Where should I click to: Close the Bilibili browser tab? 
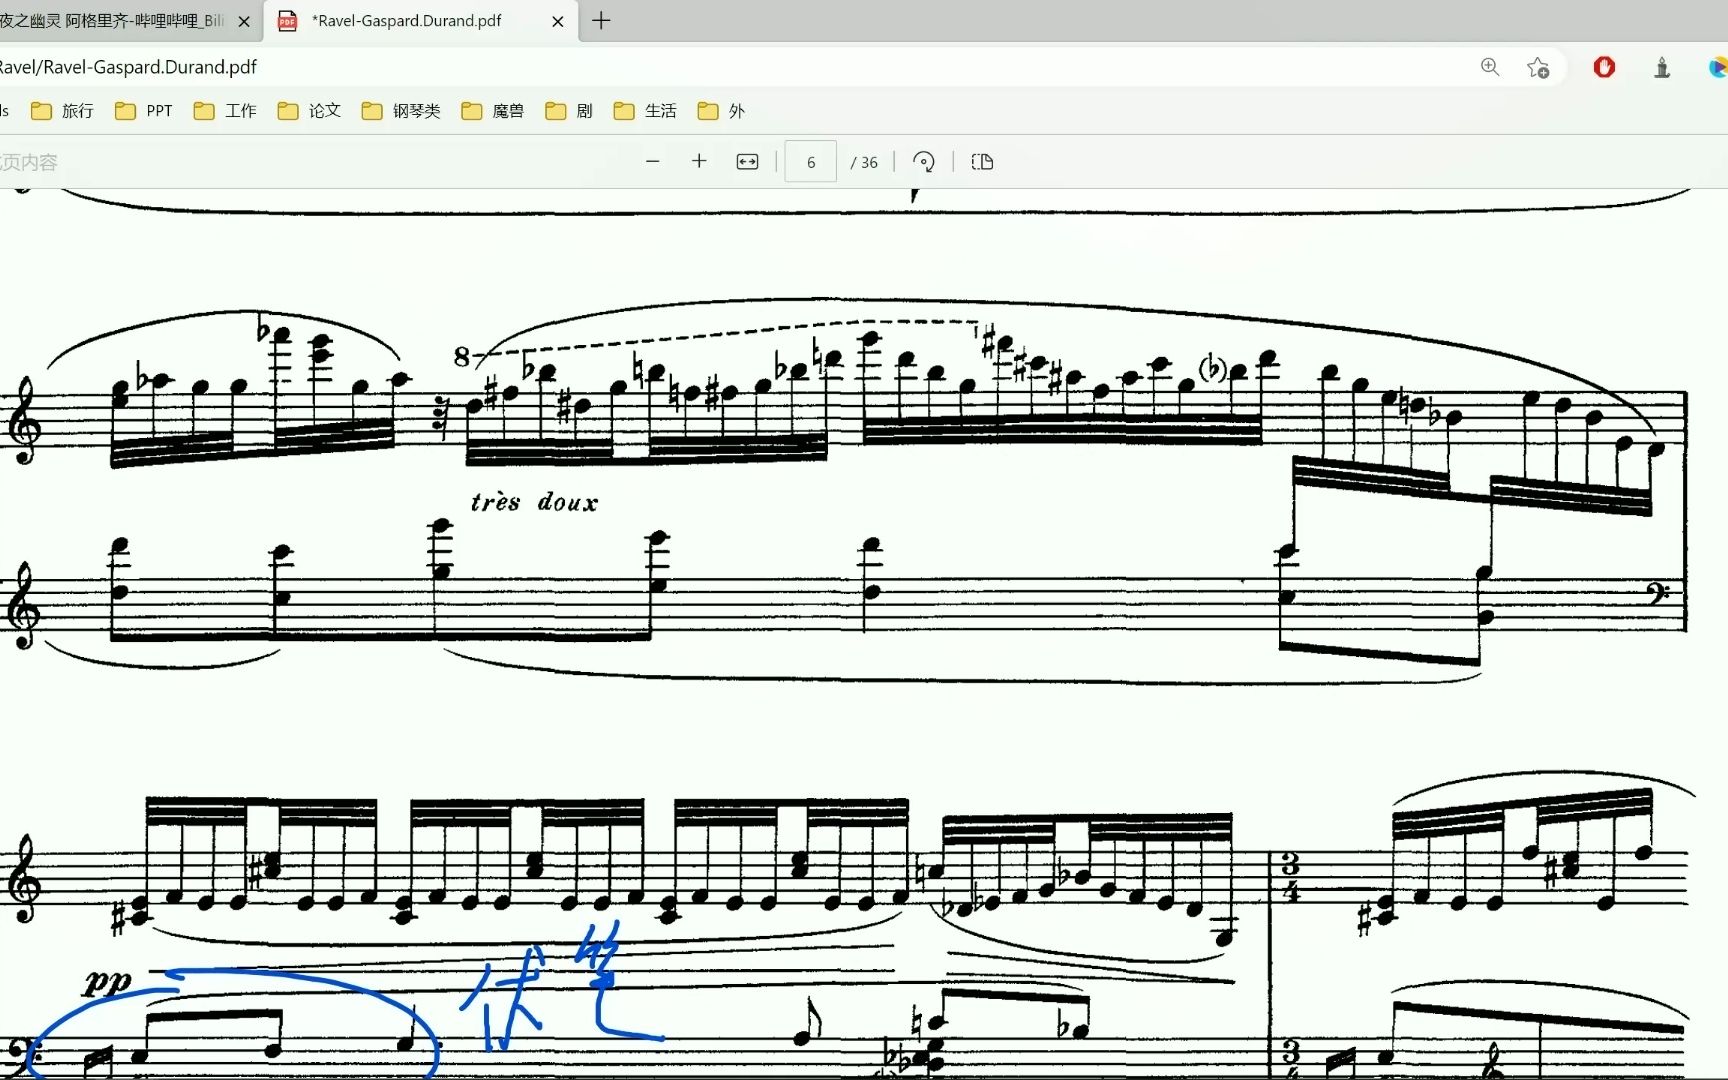(244, 21)
